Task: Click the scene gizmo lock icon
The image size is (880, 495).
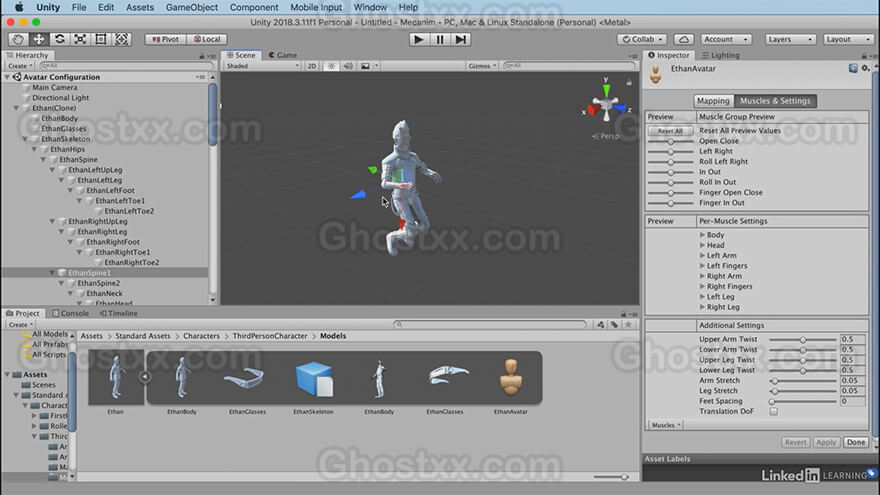Action: tap(629, 82)
